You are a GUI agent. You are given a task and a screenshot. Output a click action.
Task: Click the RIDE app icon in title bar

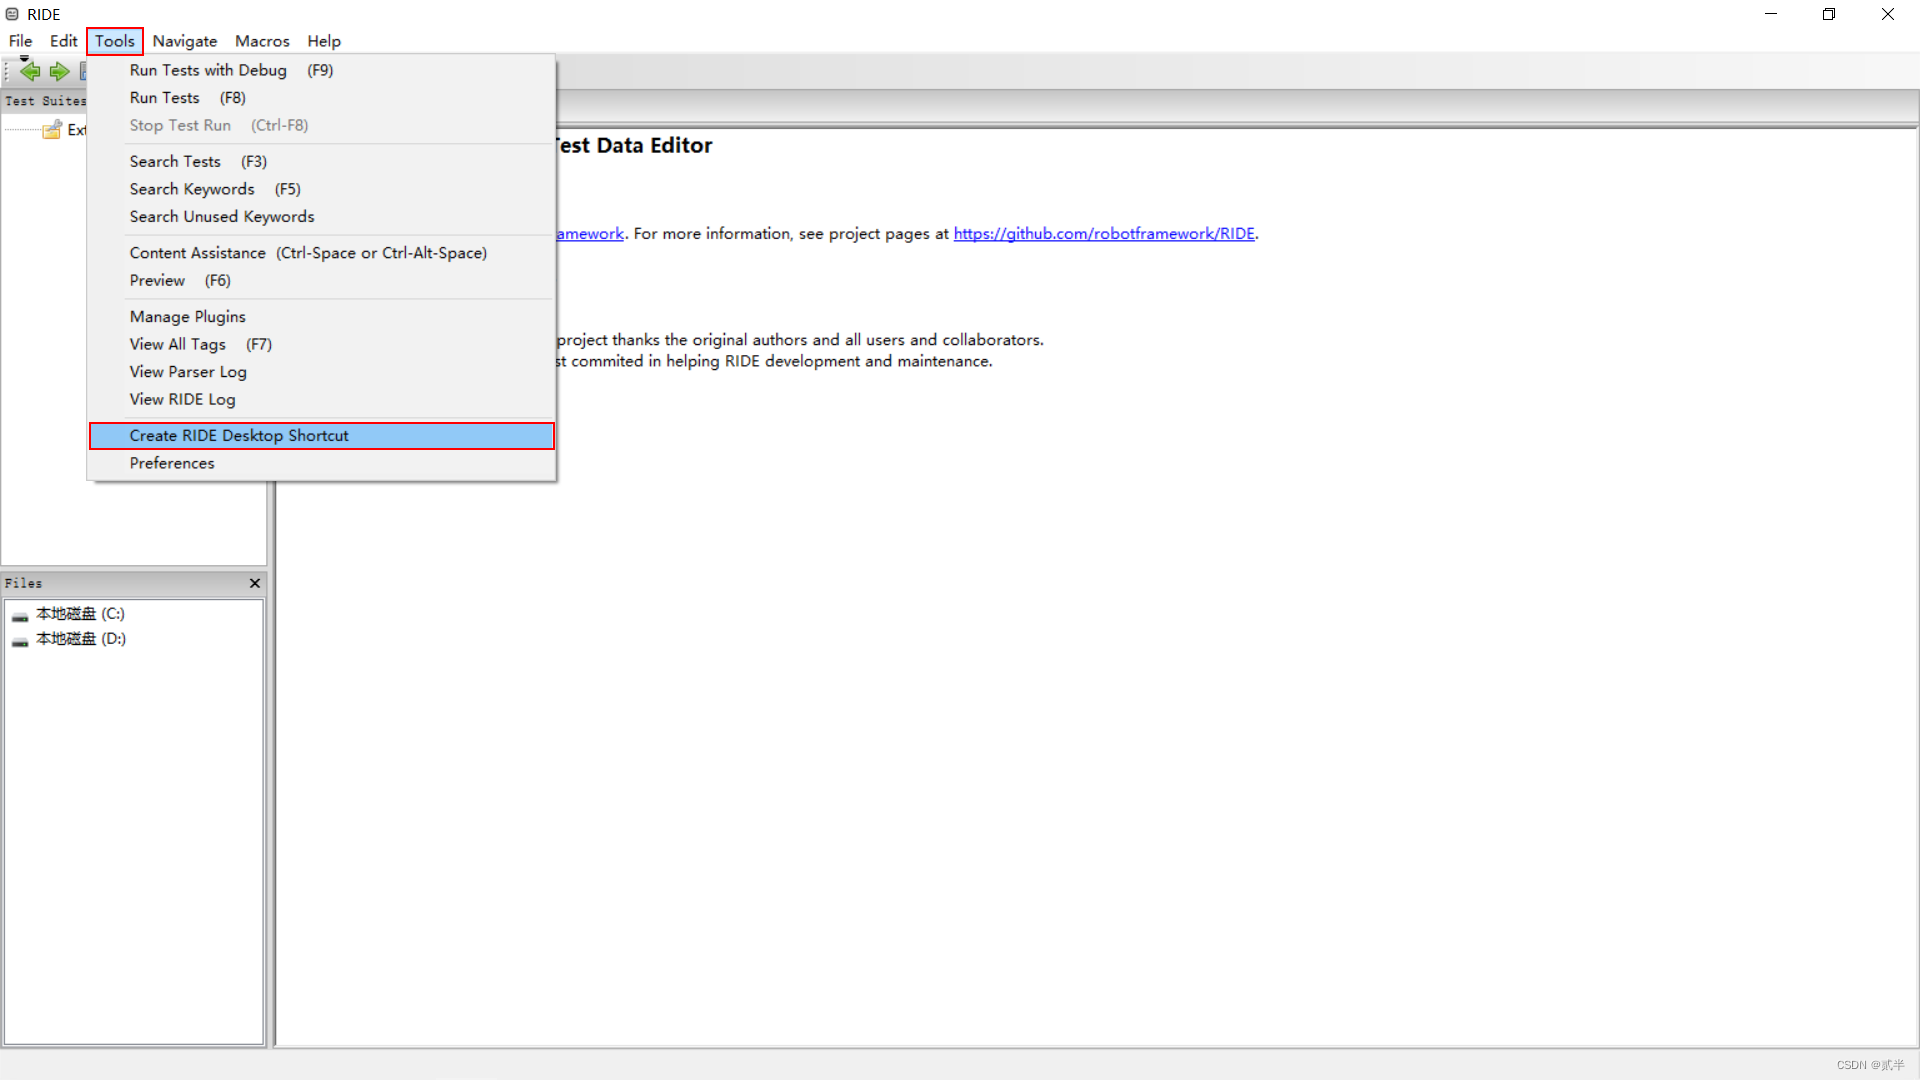(12, 14)
